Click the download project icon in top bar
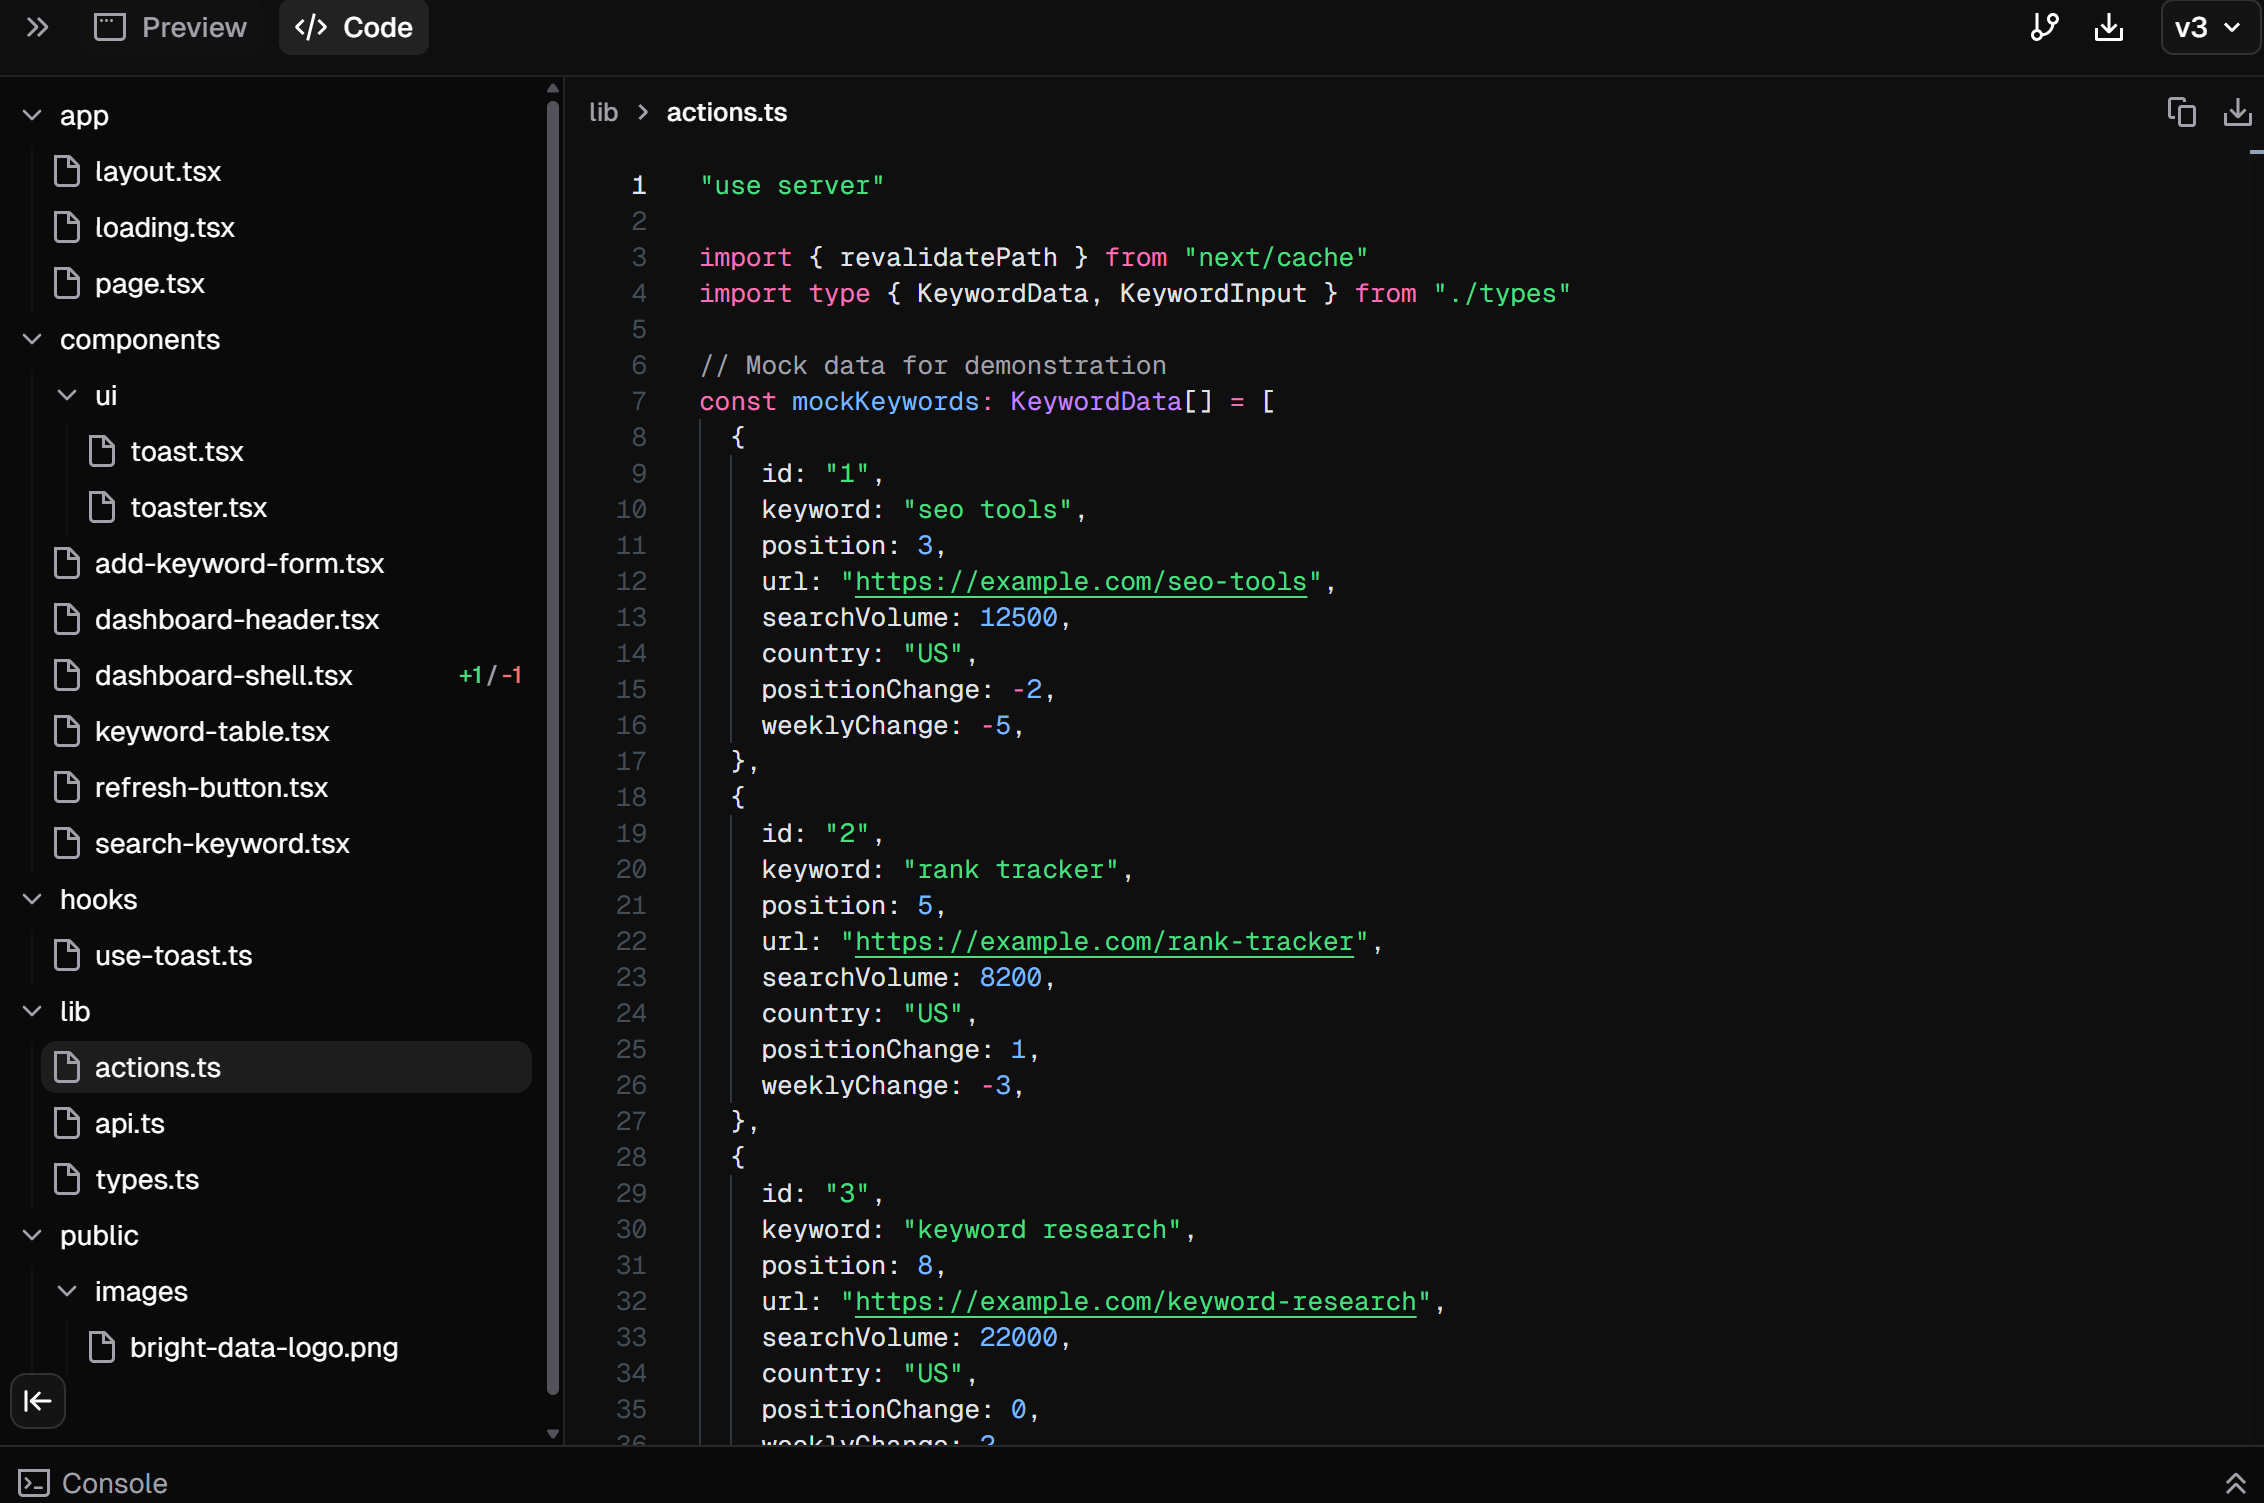 (x=2109, y=27)
